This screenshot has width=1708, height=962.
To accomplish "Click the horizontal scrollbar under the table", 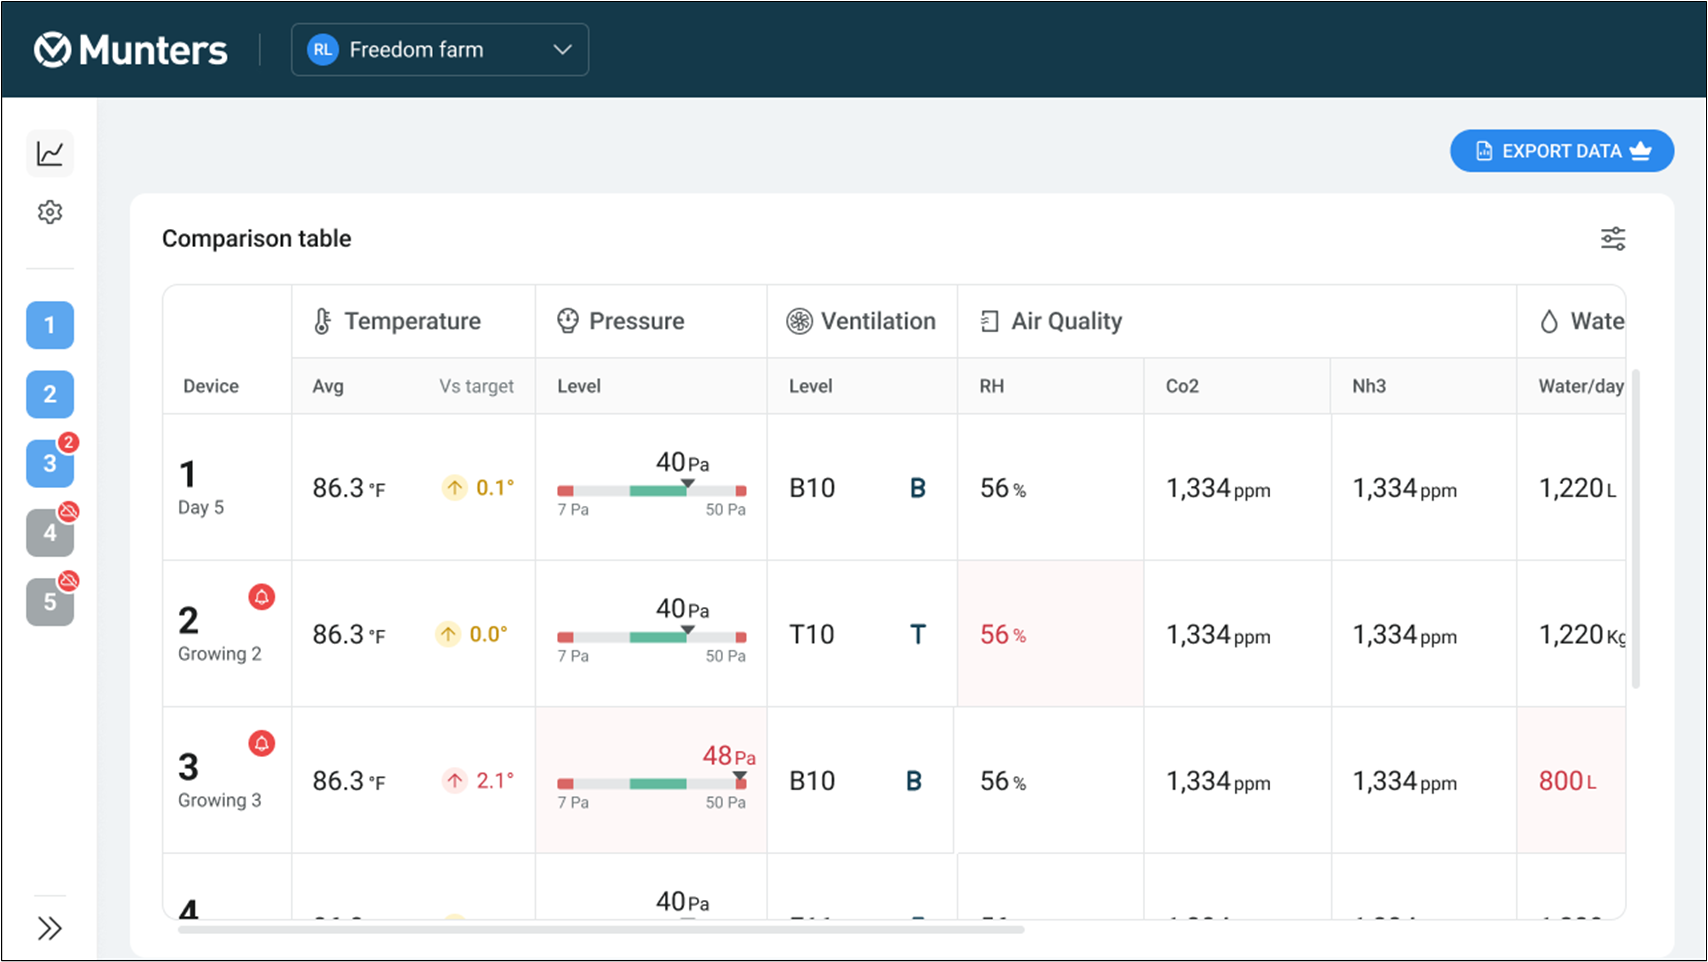I will pyautogui.click(x=601, y=930).
